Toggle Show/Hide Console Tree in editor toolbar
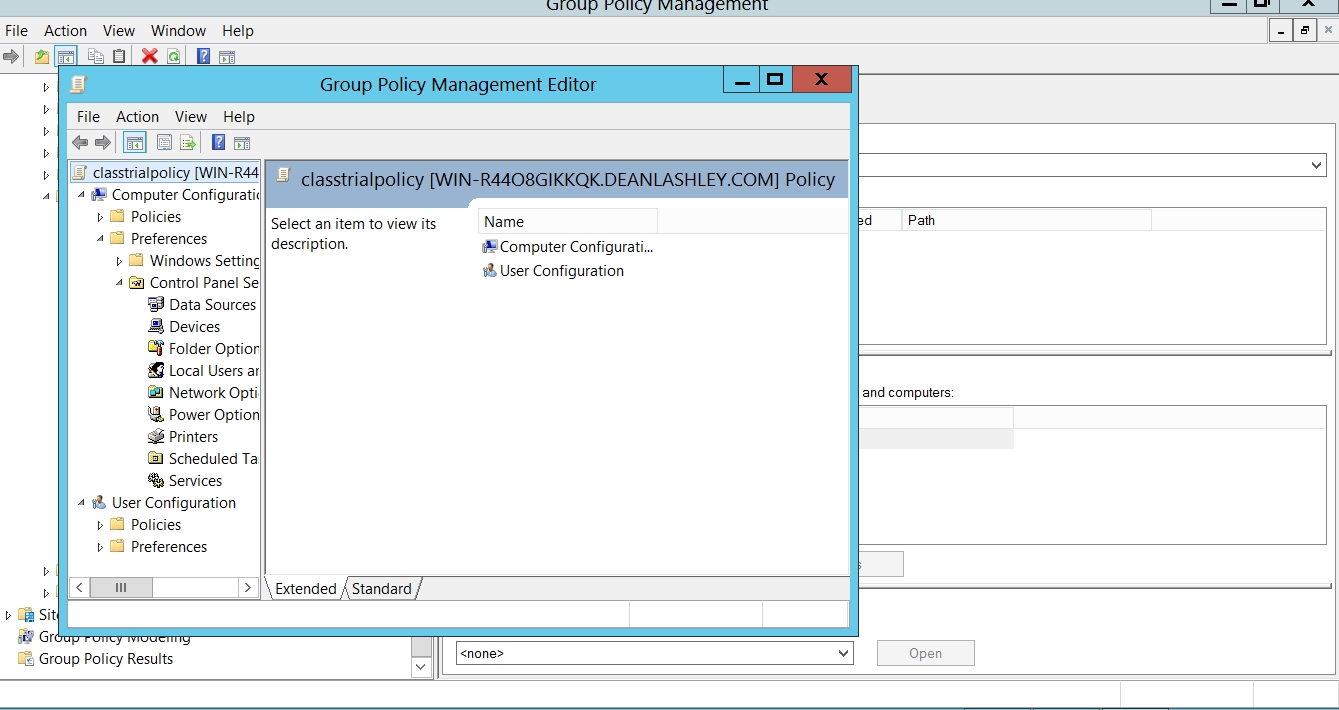The image size is (1339, 710). click(134, 143)
